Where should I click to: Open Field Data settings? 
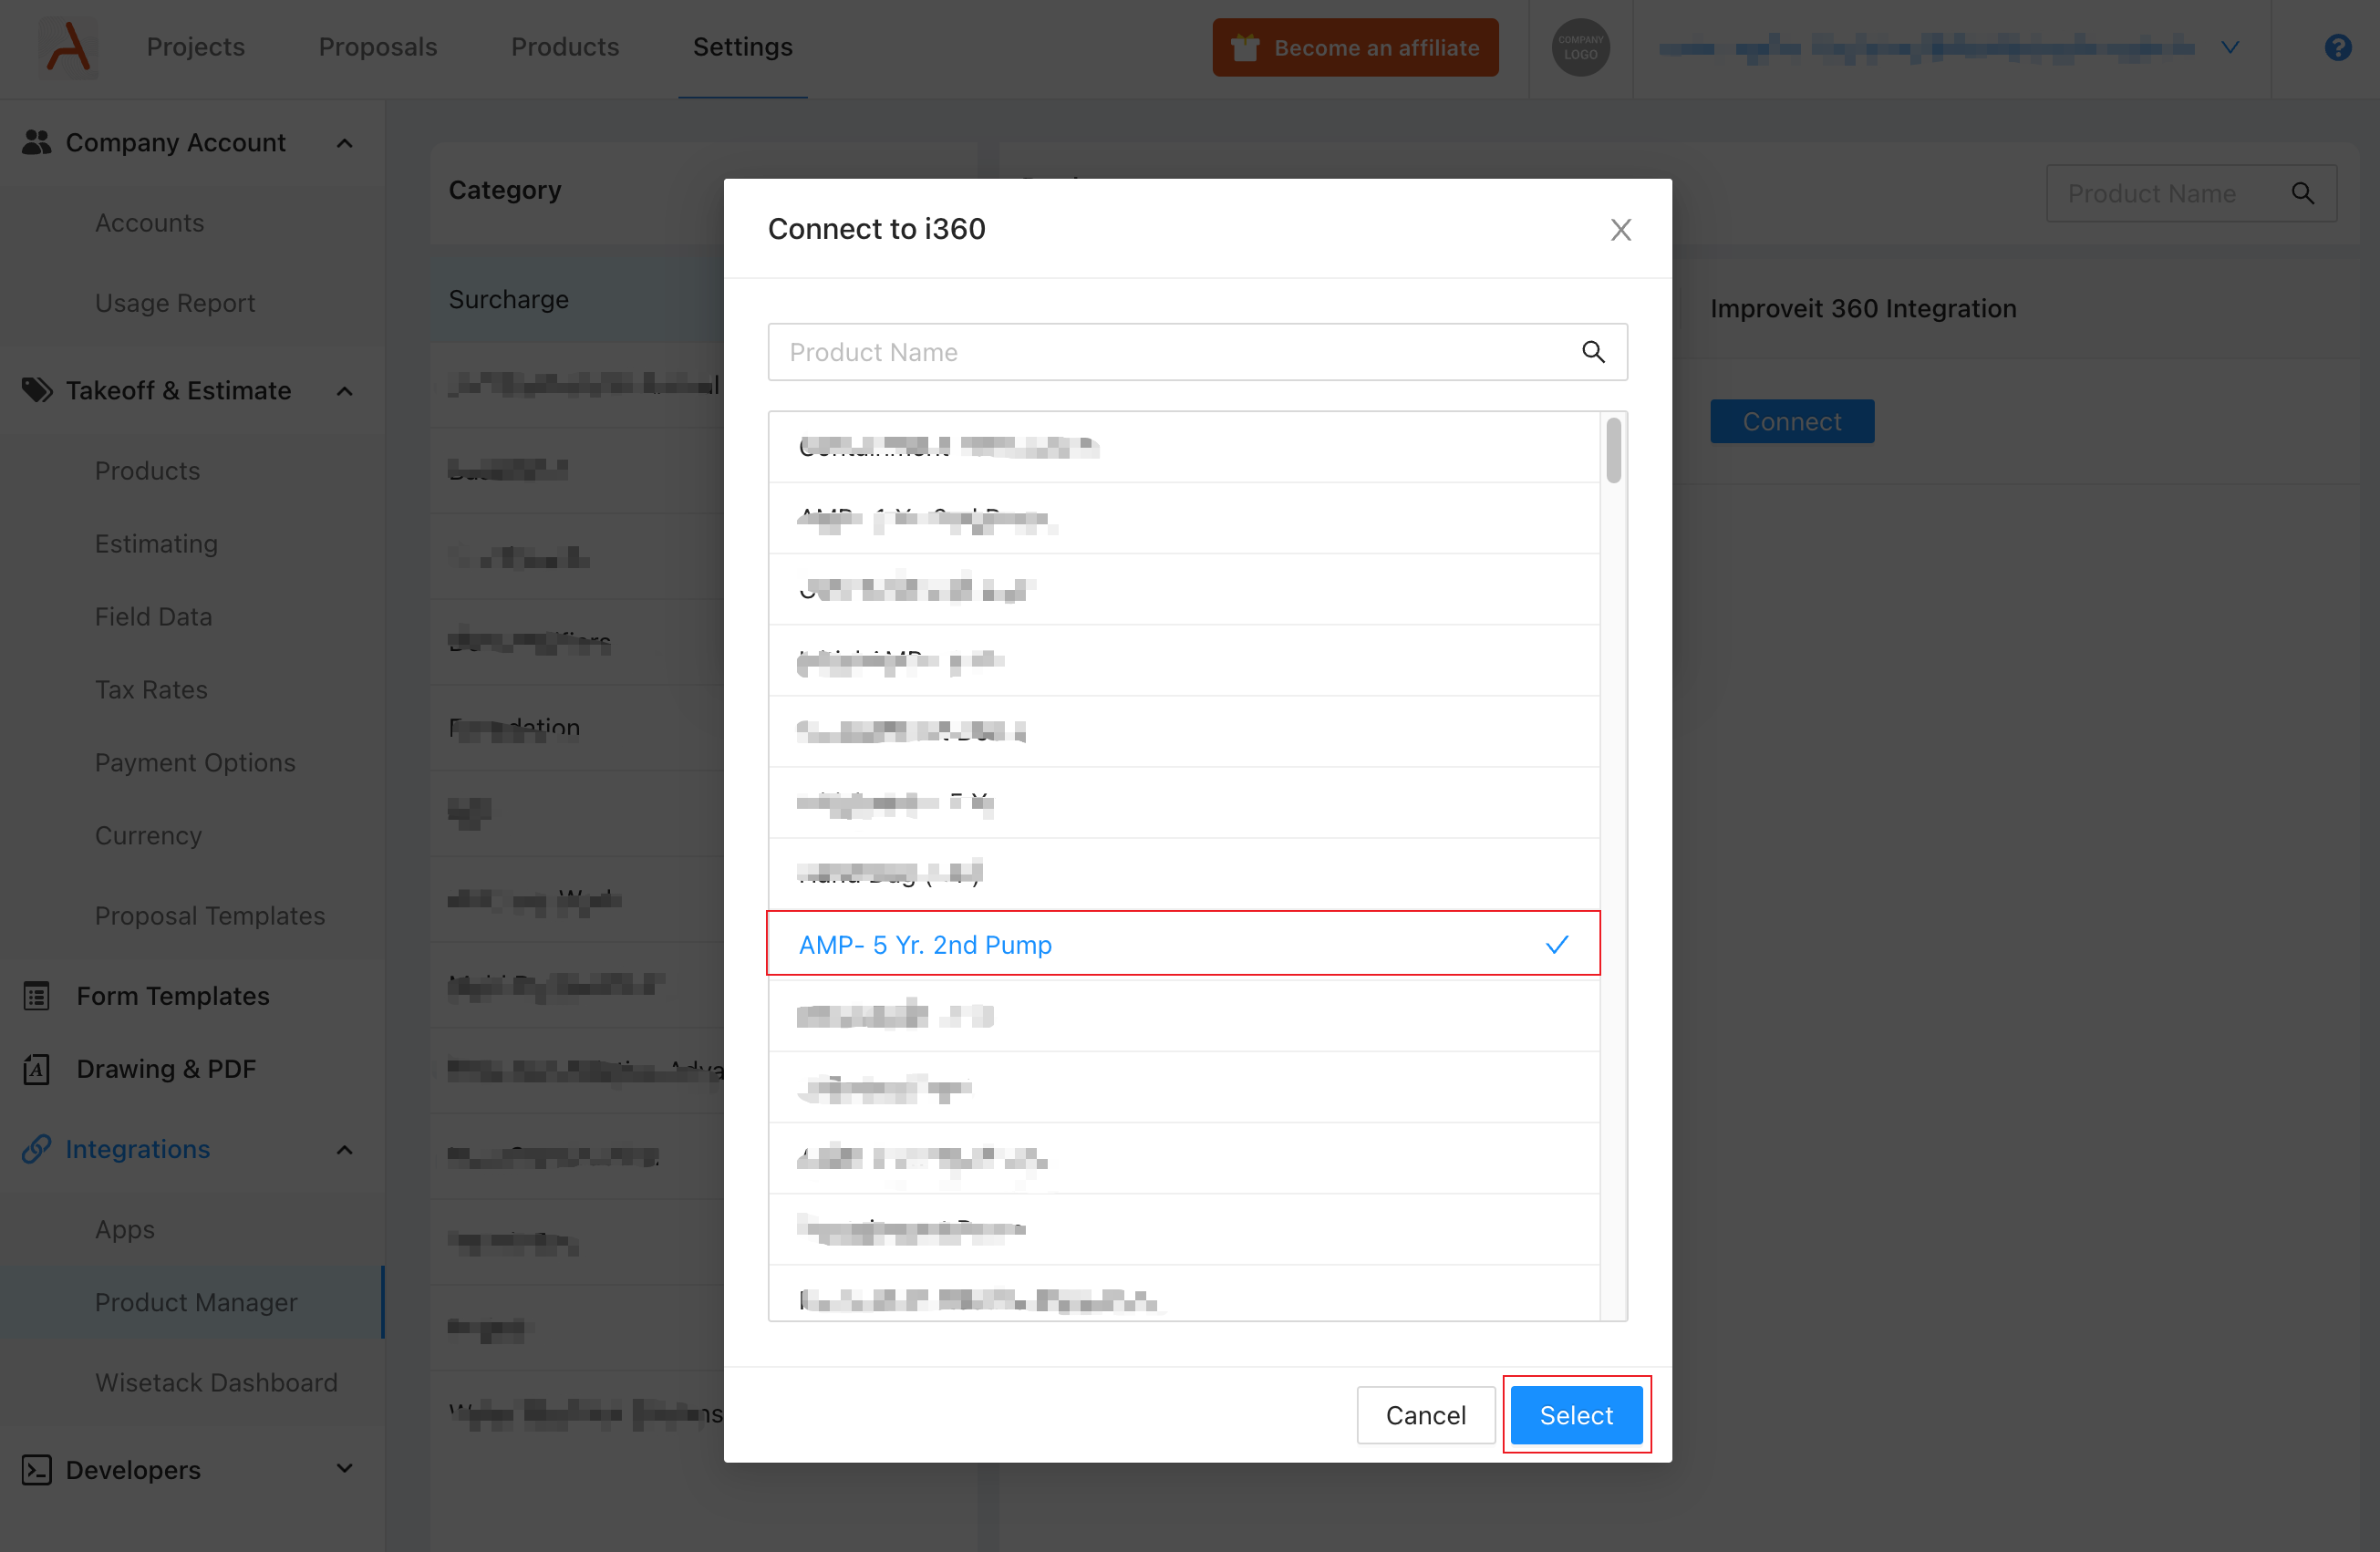point(154,616)
